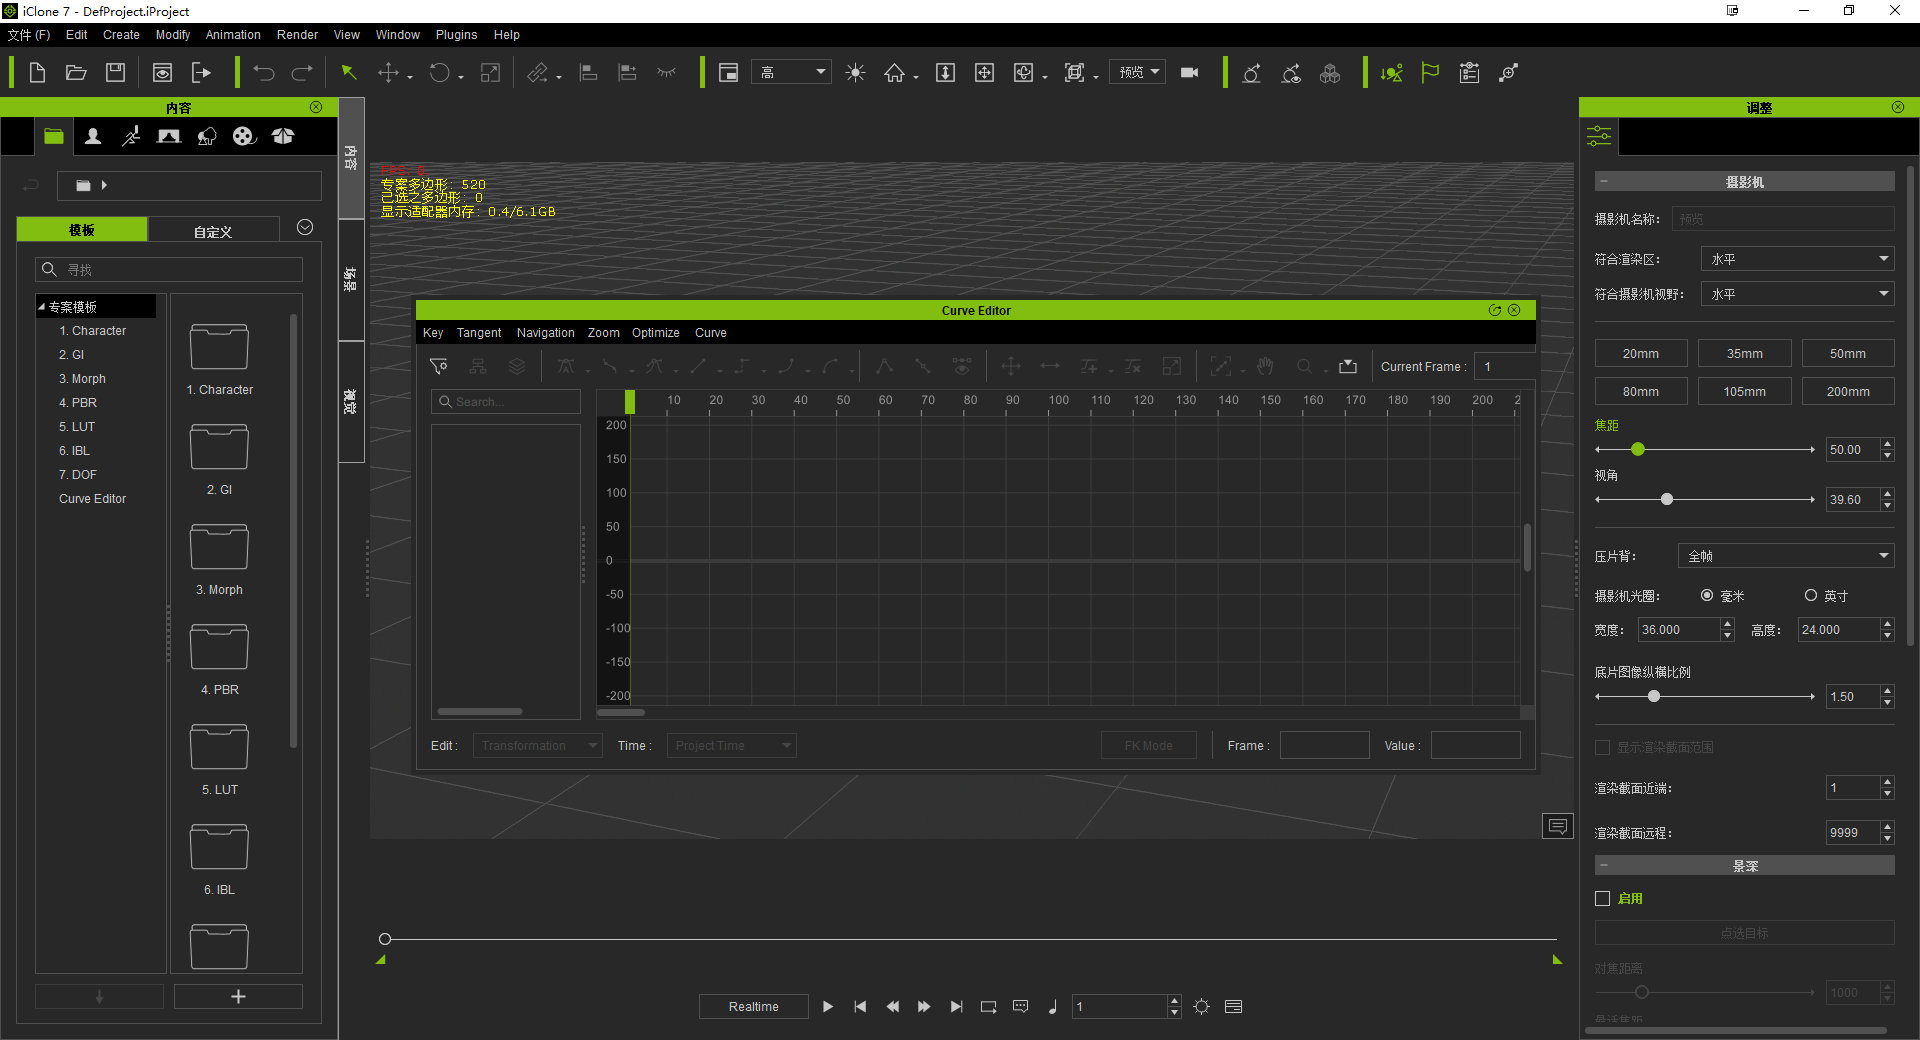Click the Frame input field in Curve Editor
The width and height of the screenshot is (1920, 1040).
pyautogui.click(x=1324, y=745)
